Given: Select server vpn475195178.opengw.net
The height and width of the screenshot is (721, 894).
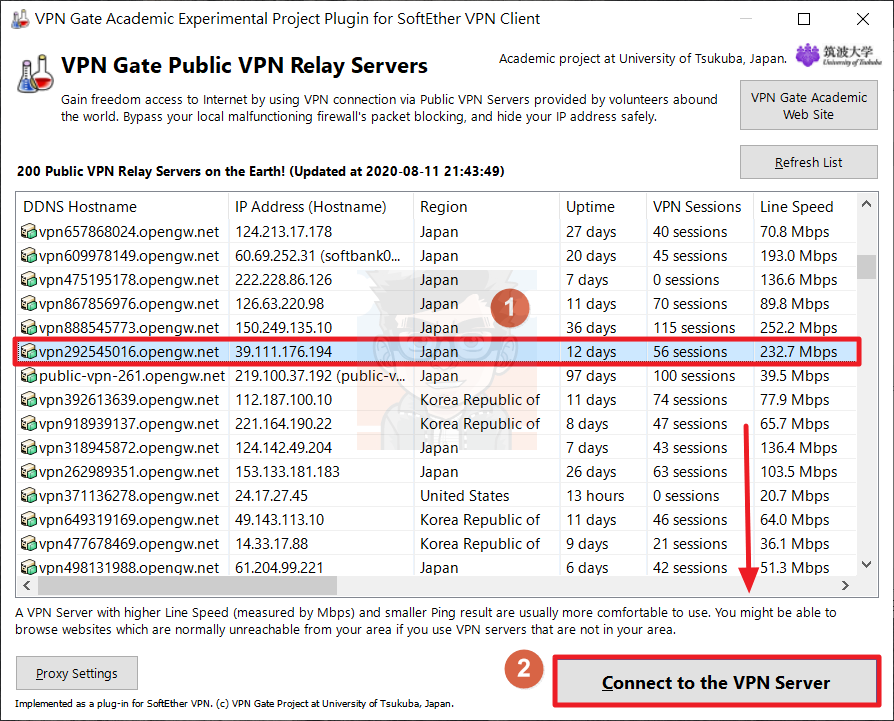Looking at the screenshot, I should tap(436, 280).
